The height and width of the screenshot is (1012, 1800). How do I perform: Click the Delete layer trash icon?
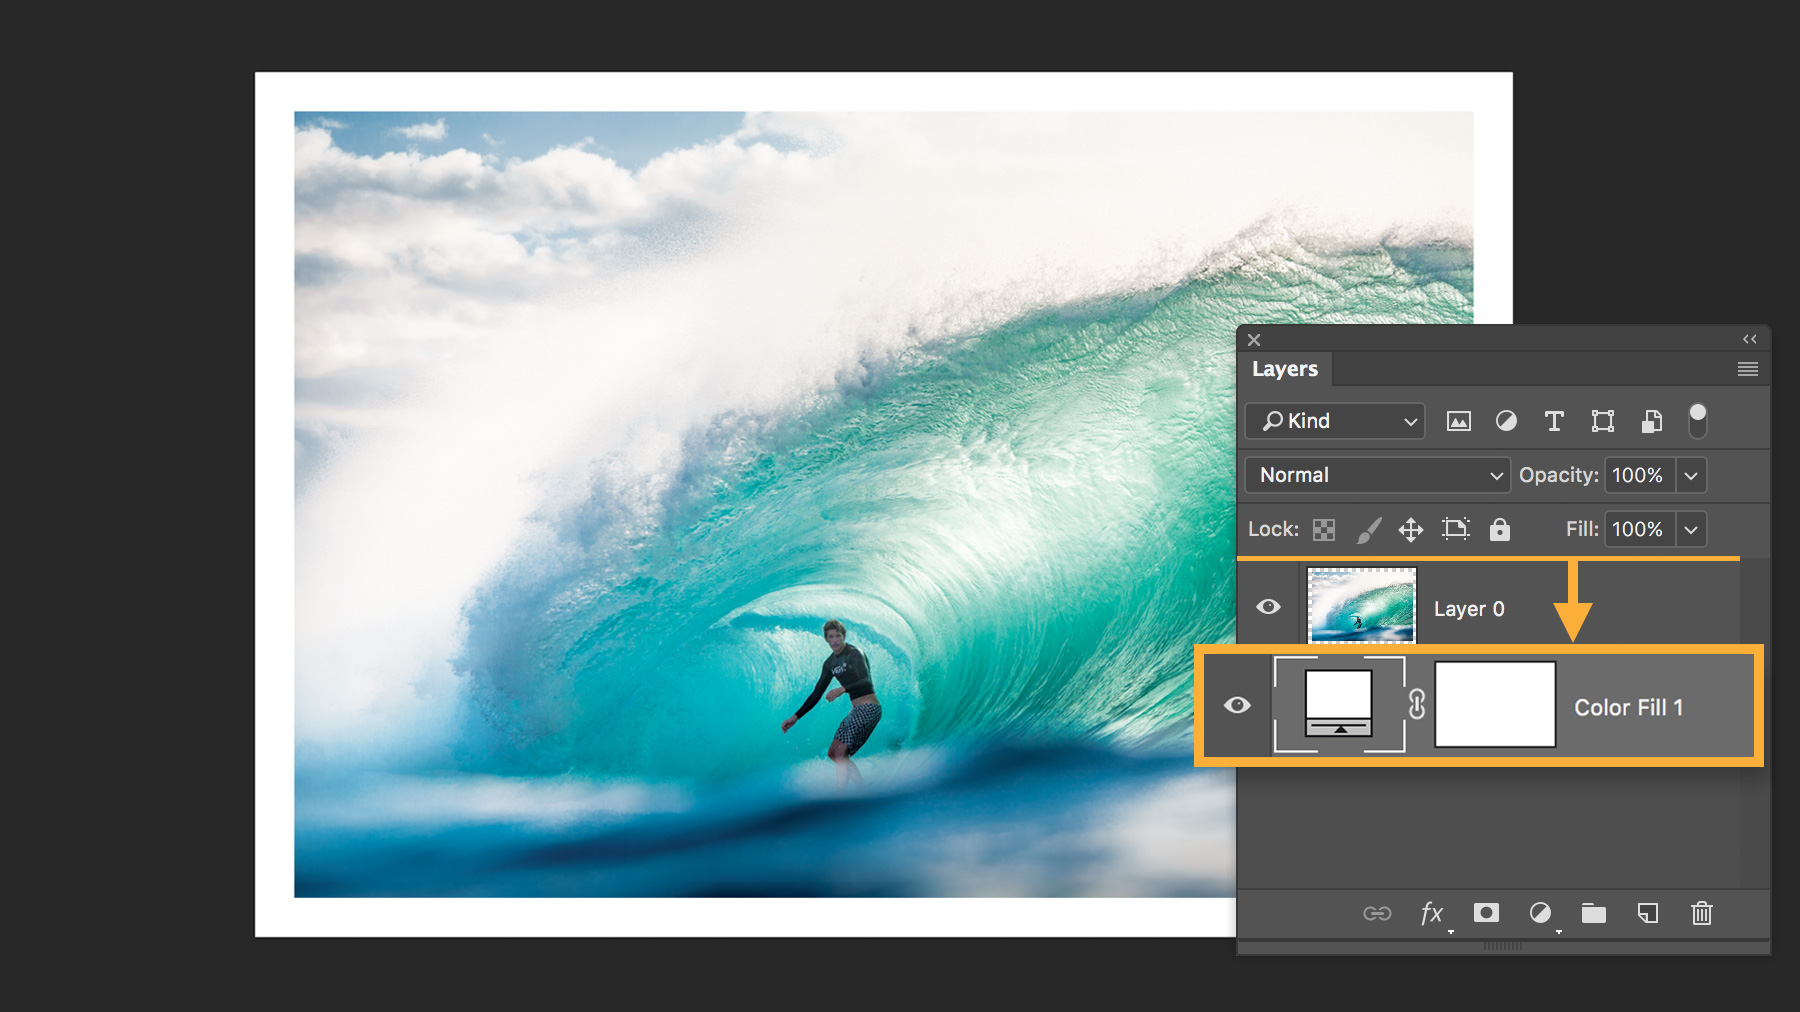(1701, 913)
